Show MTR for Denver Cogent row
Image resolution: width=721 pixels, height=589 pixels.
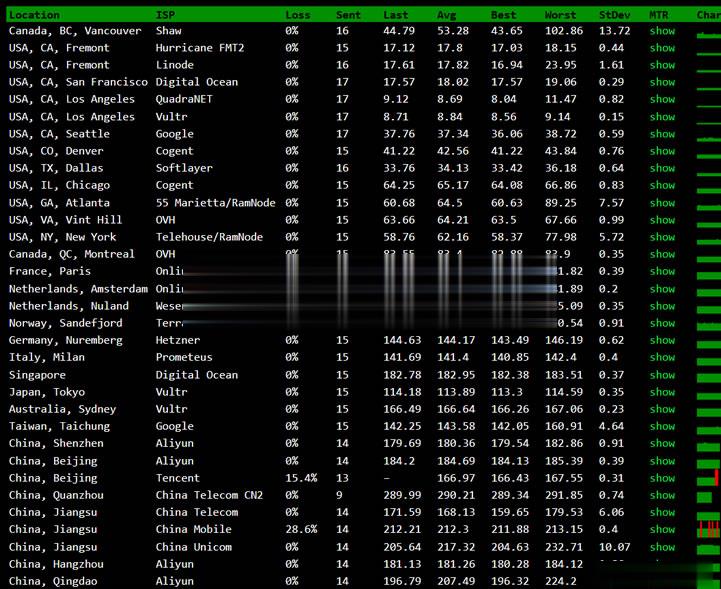662,151
